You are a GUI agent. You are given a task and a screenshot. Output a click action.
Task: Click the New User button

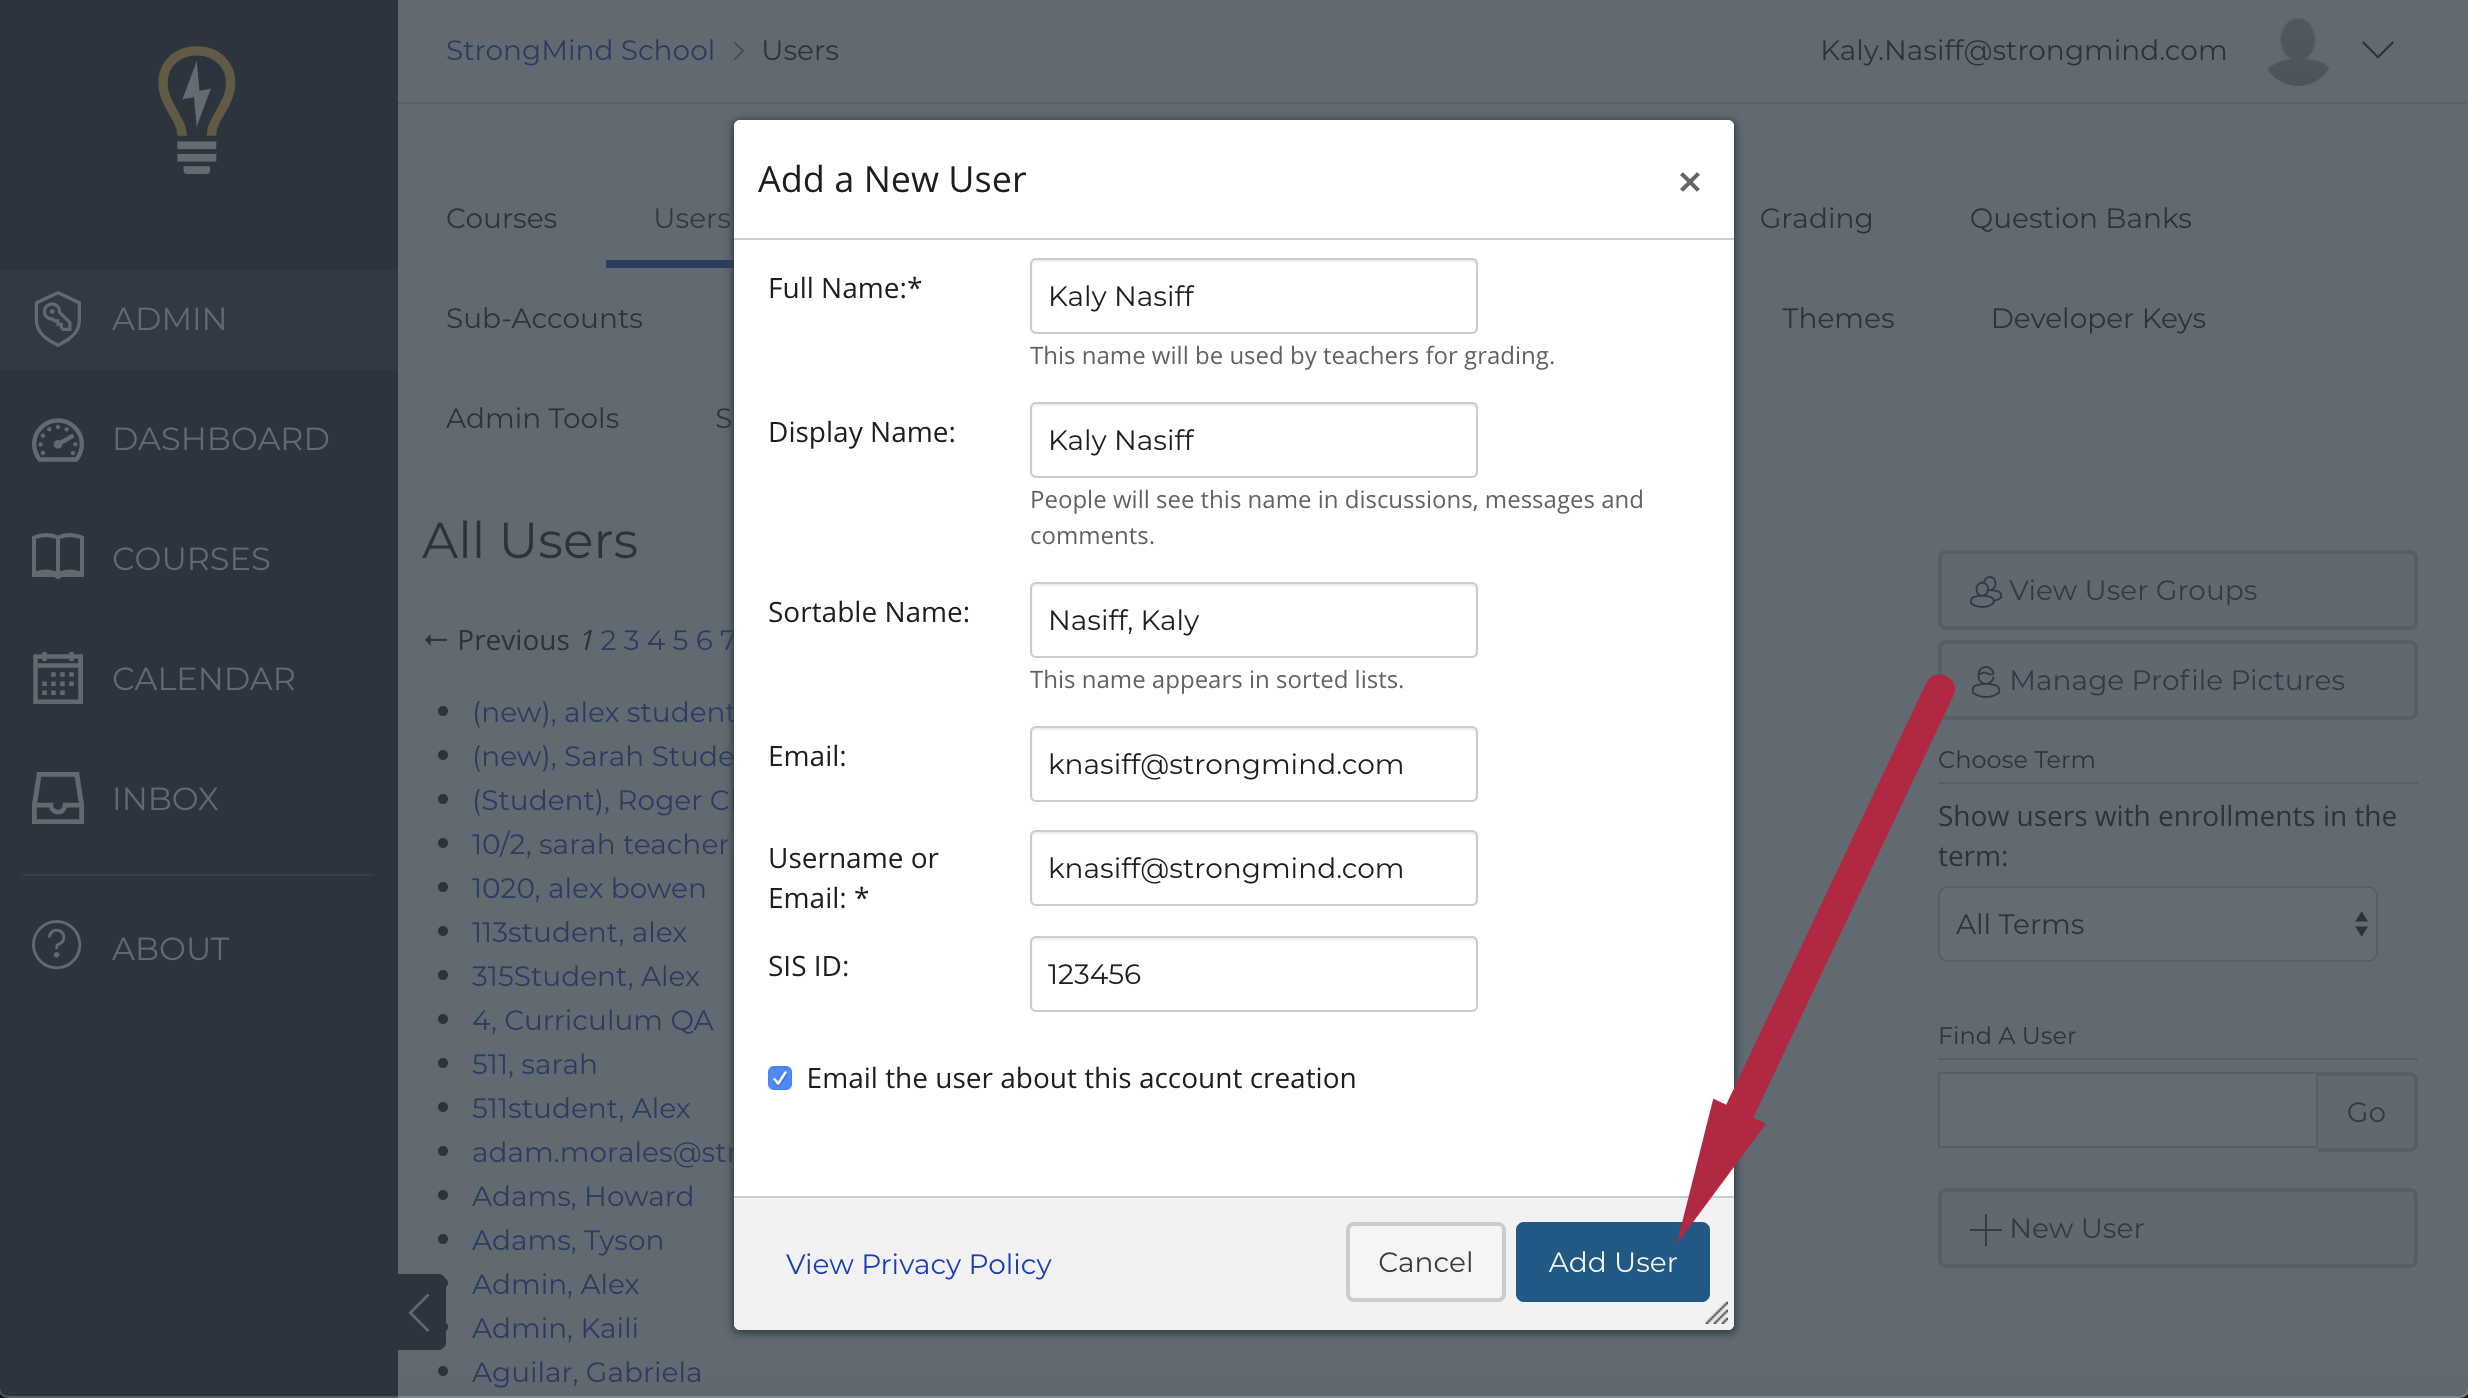click(2177, 1228)
